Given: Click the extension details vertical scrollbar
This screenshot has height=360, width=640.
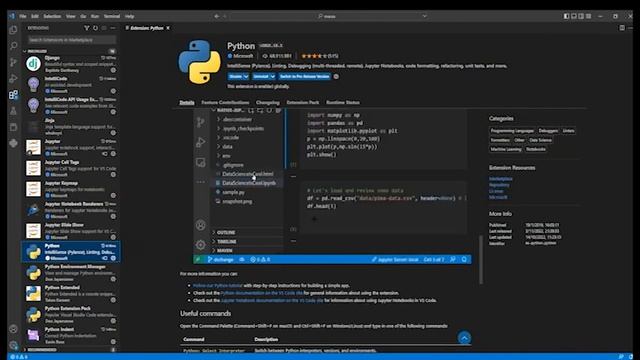Looking at the screenshot, I should [481, 260].
